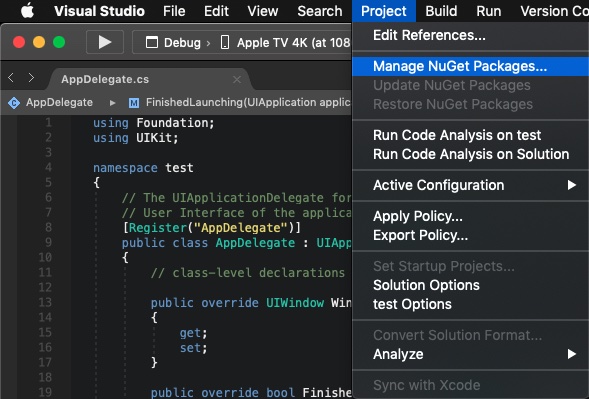The height and width of the screenshot is (399, 589).
Task: Click the AppDelegate class icon in breadcrumb
Action: [14, 103]
